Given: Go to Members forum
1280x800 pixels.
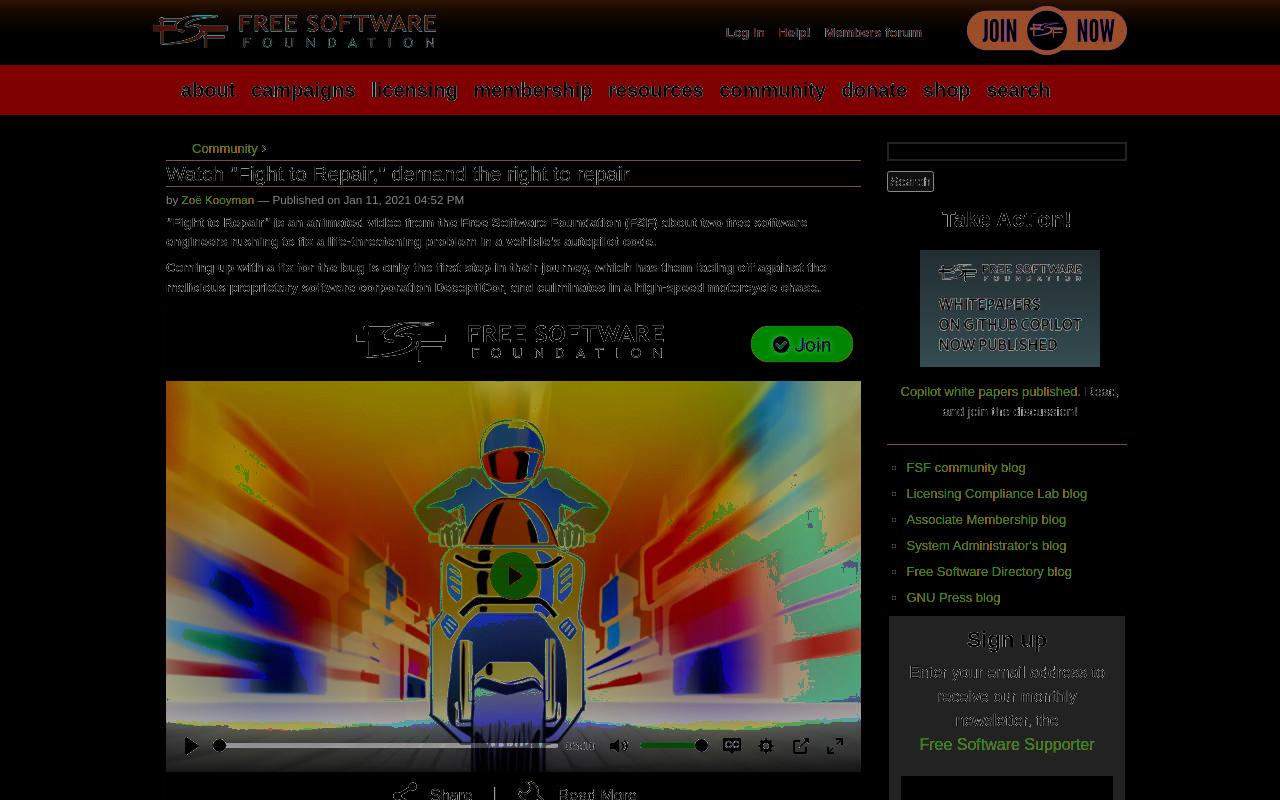Looking at the screenshot, I should tap(873, 33).
